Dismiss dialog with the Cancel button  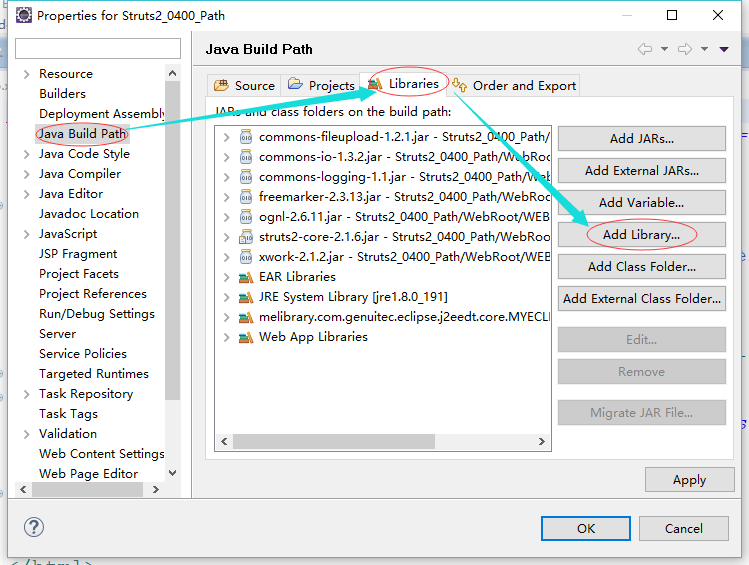tap(684, 528)
